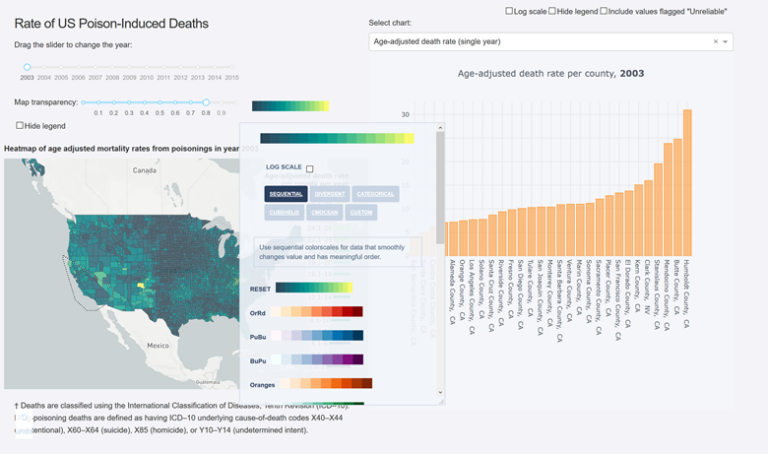Toggle LOG SCALE in the colorscale picker
768x454 pixels.
click(310, 168)
